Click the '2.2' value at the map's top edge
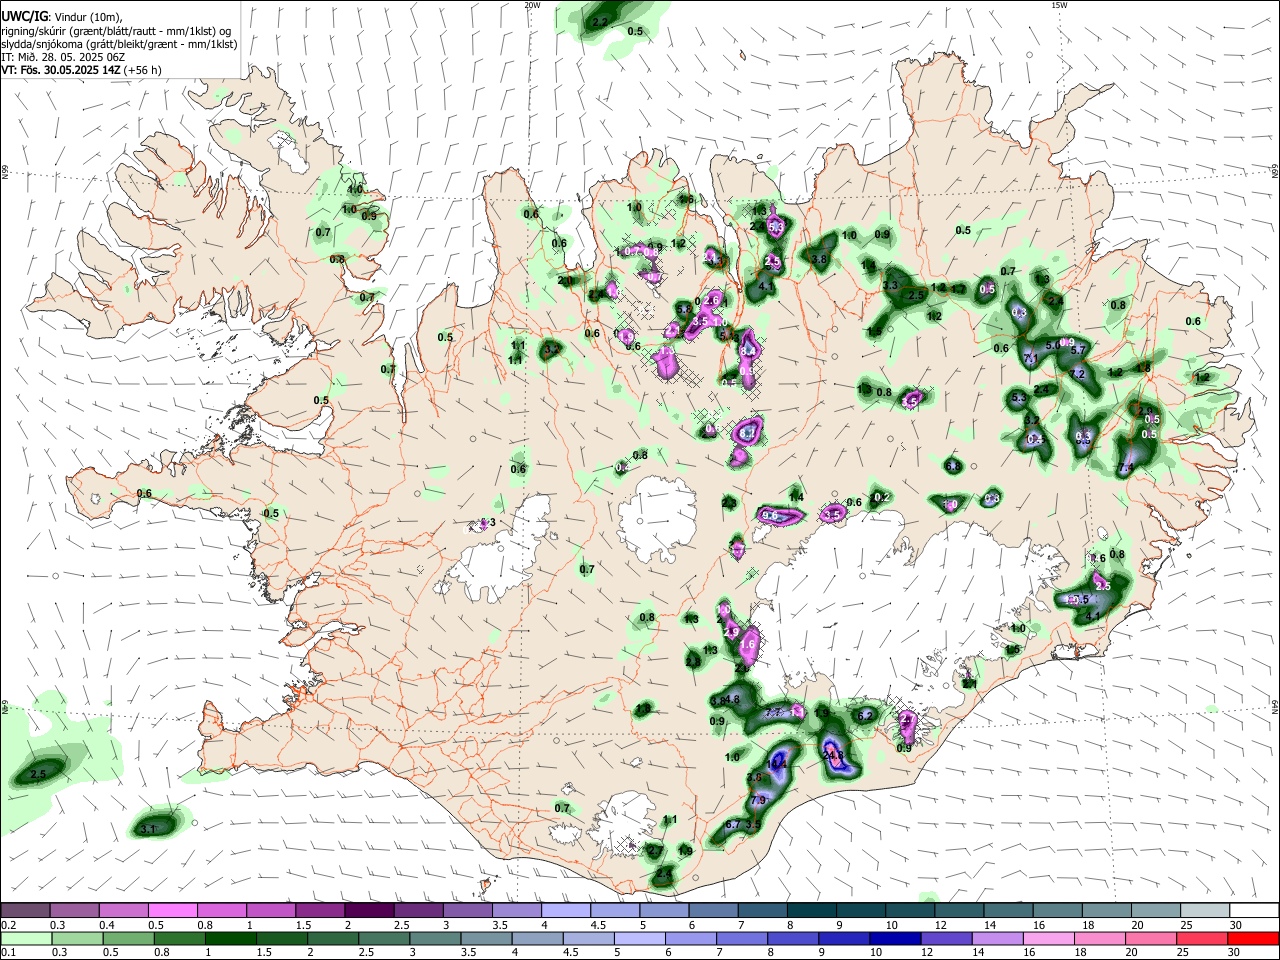The width and height of the screenshot is (1280, 960). (x=600, y=21)
